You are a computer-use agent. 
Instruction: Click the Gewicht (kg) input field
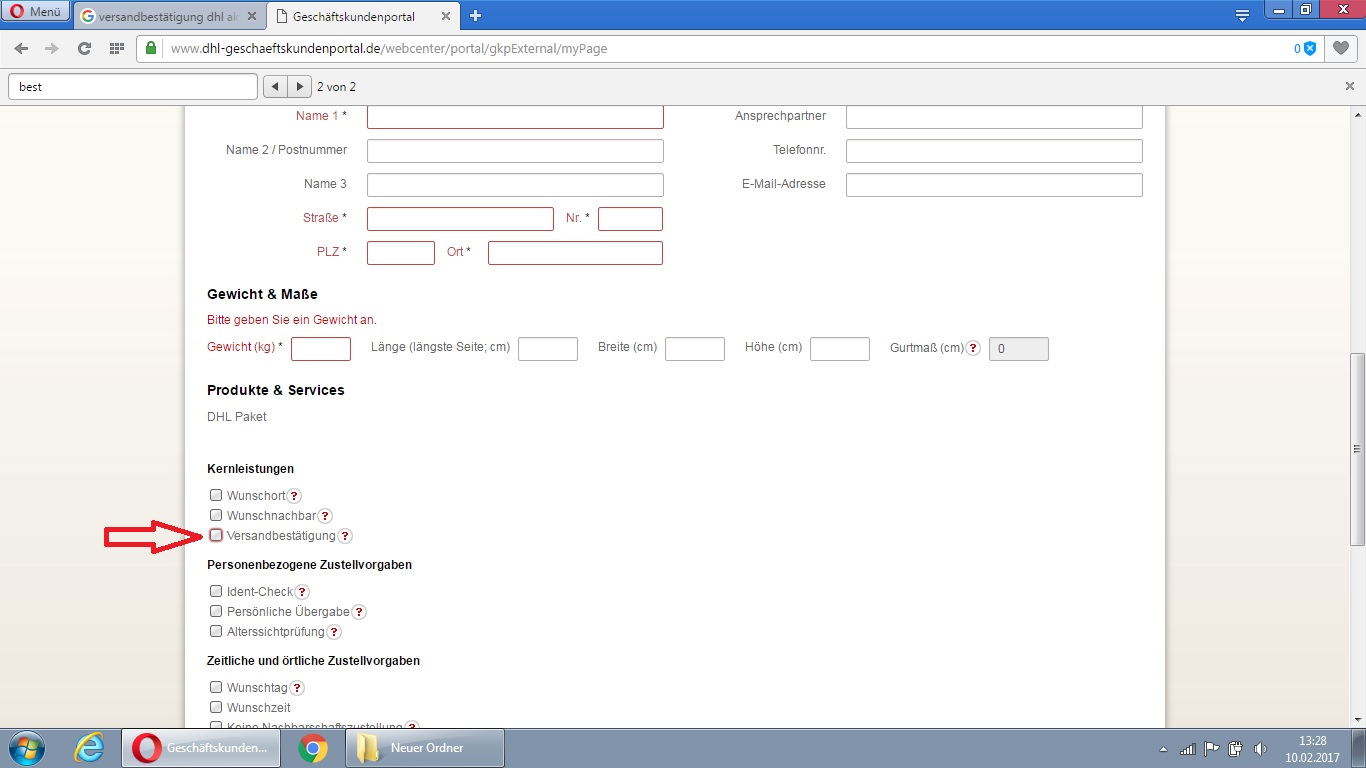pos(321,349)
